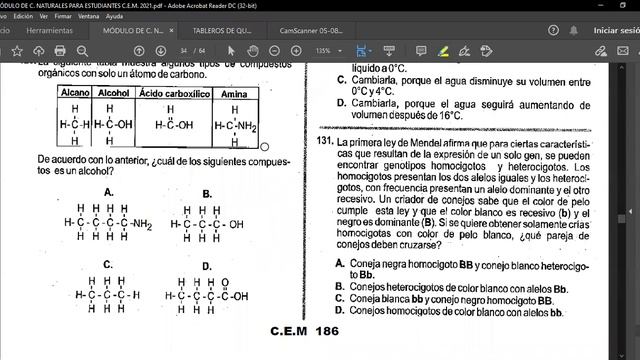Viewport: 640px width, 360px height.
Task: Click the scrollbar up arrow
Action: coord(622,67)
